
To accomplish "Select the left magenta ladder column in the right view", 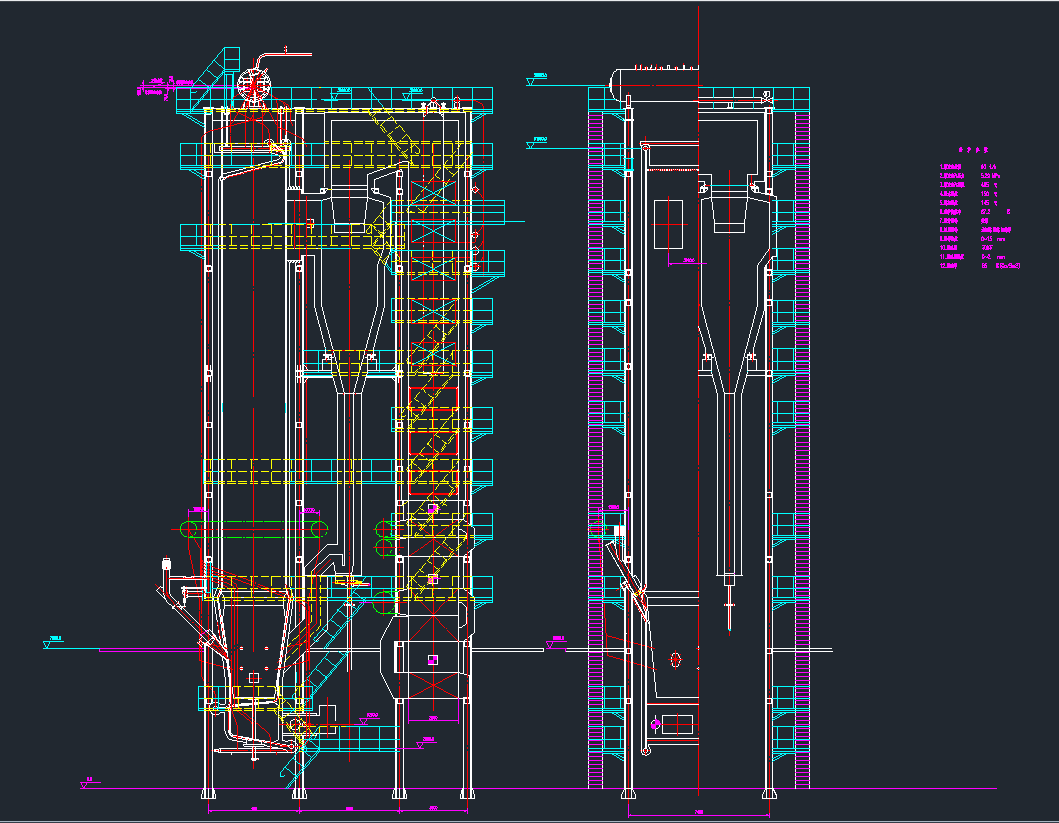I will pos(596,450).
